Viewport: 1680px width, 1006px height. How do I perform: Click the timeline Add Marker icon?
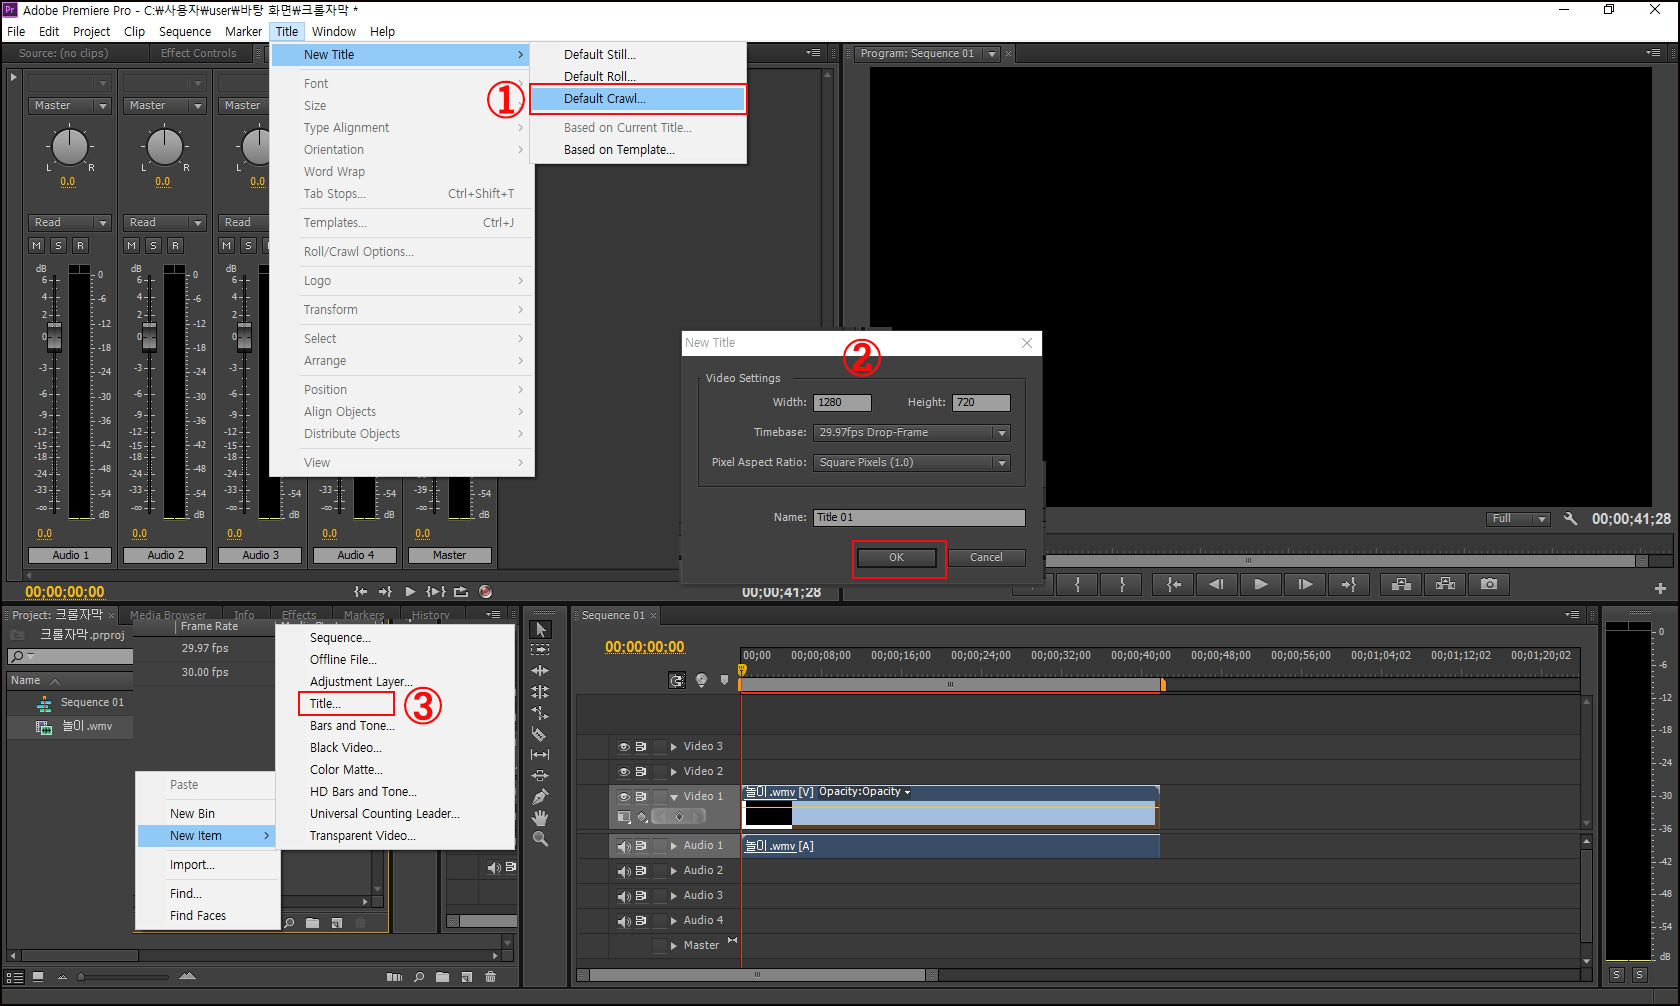pos(725,680)
